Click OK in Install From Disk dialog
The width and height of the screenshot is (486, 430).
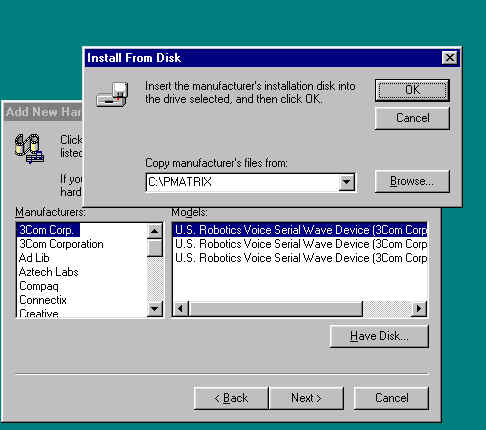coord(412,90)
